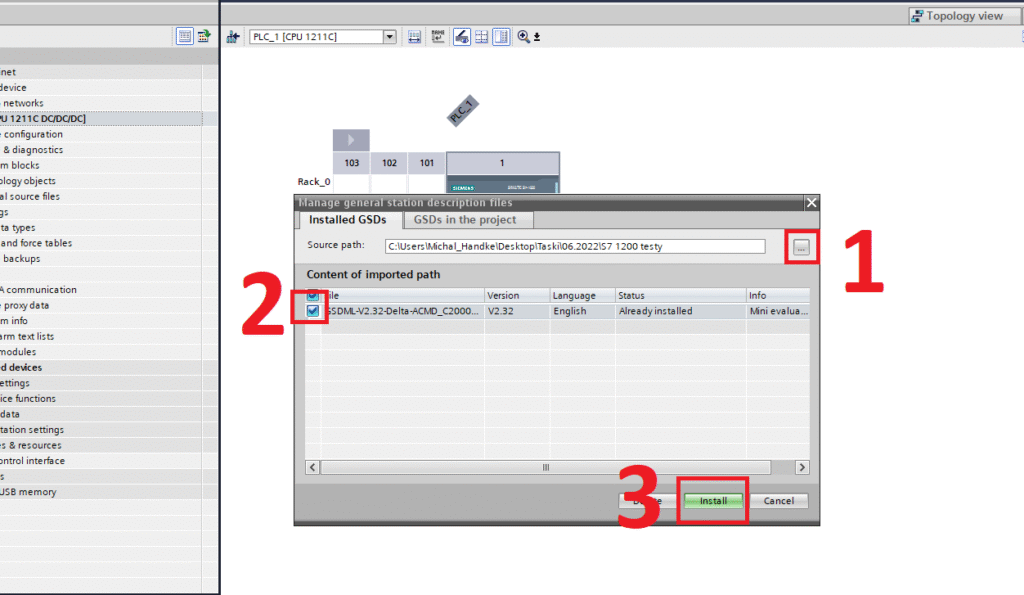This screenshot has height=595, width=1024.
Task: Toggle the module information view toolbar button
Action: [500, 37]
